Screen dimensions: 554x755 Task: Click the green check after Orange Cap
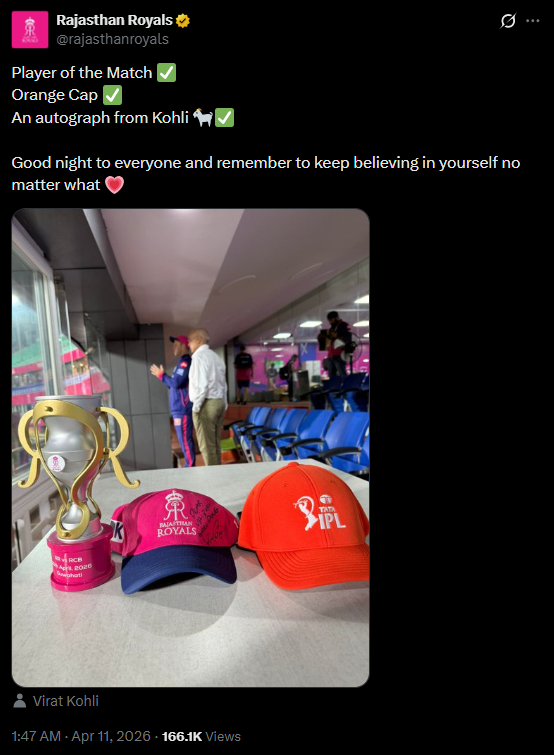[x=112, y=95]
